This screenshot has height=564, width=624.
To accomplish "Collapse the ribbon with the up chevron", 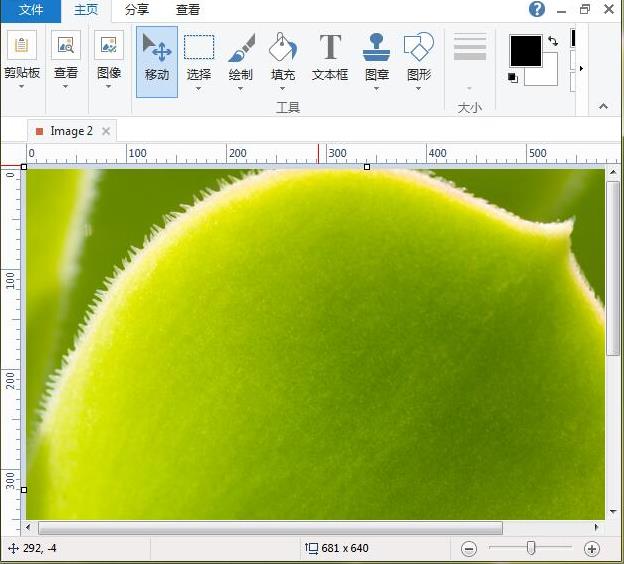I will [603, 106].
